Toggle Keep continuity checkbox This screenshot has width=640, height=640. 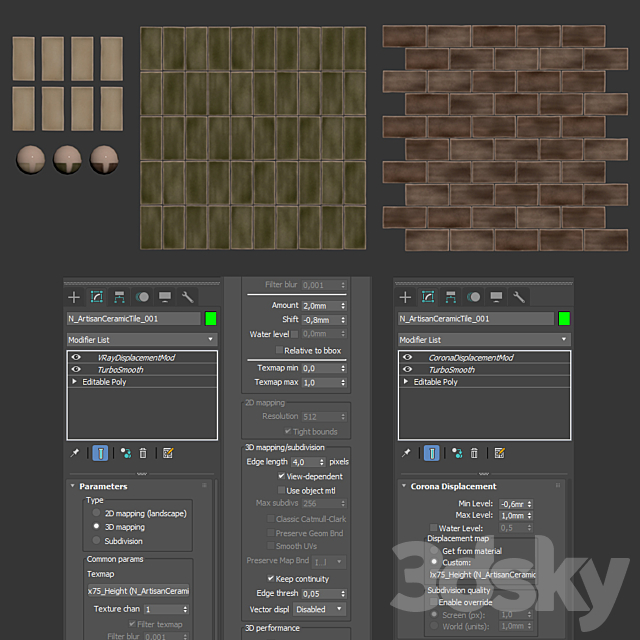click(x=271, y=578)
